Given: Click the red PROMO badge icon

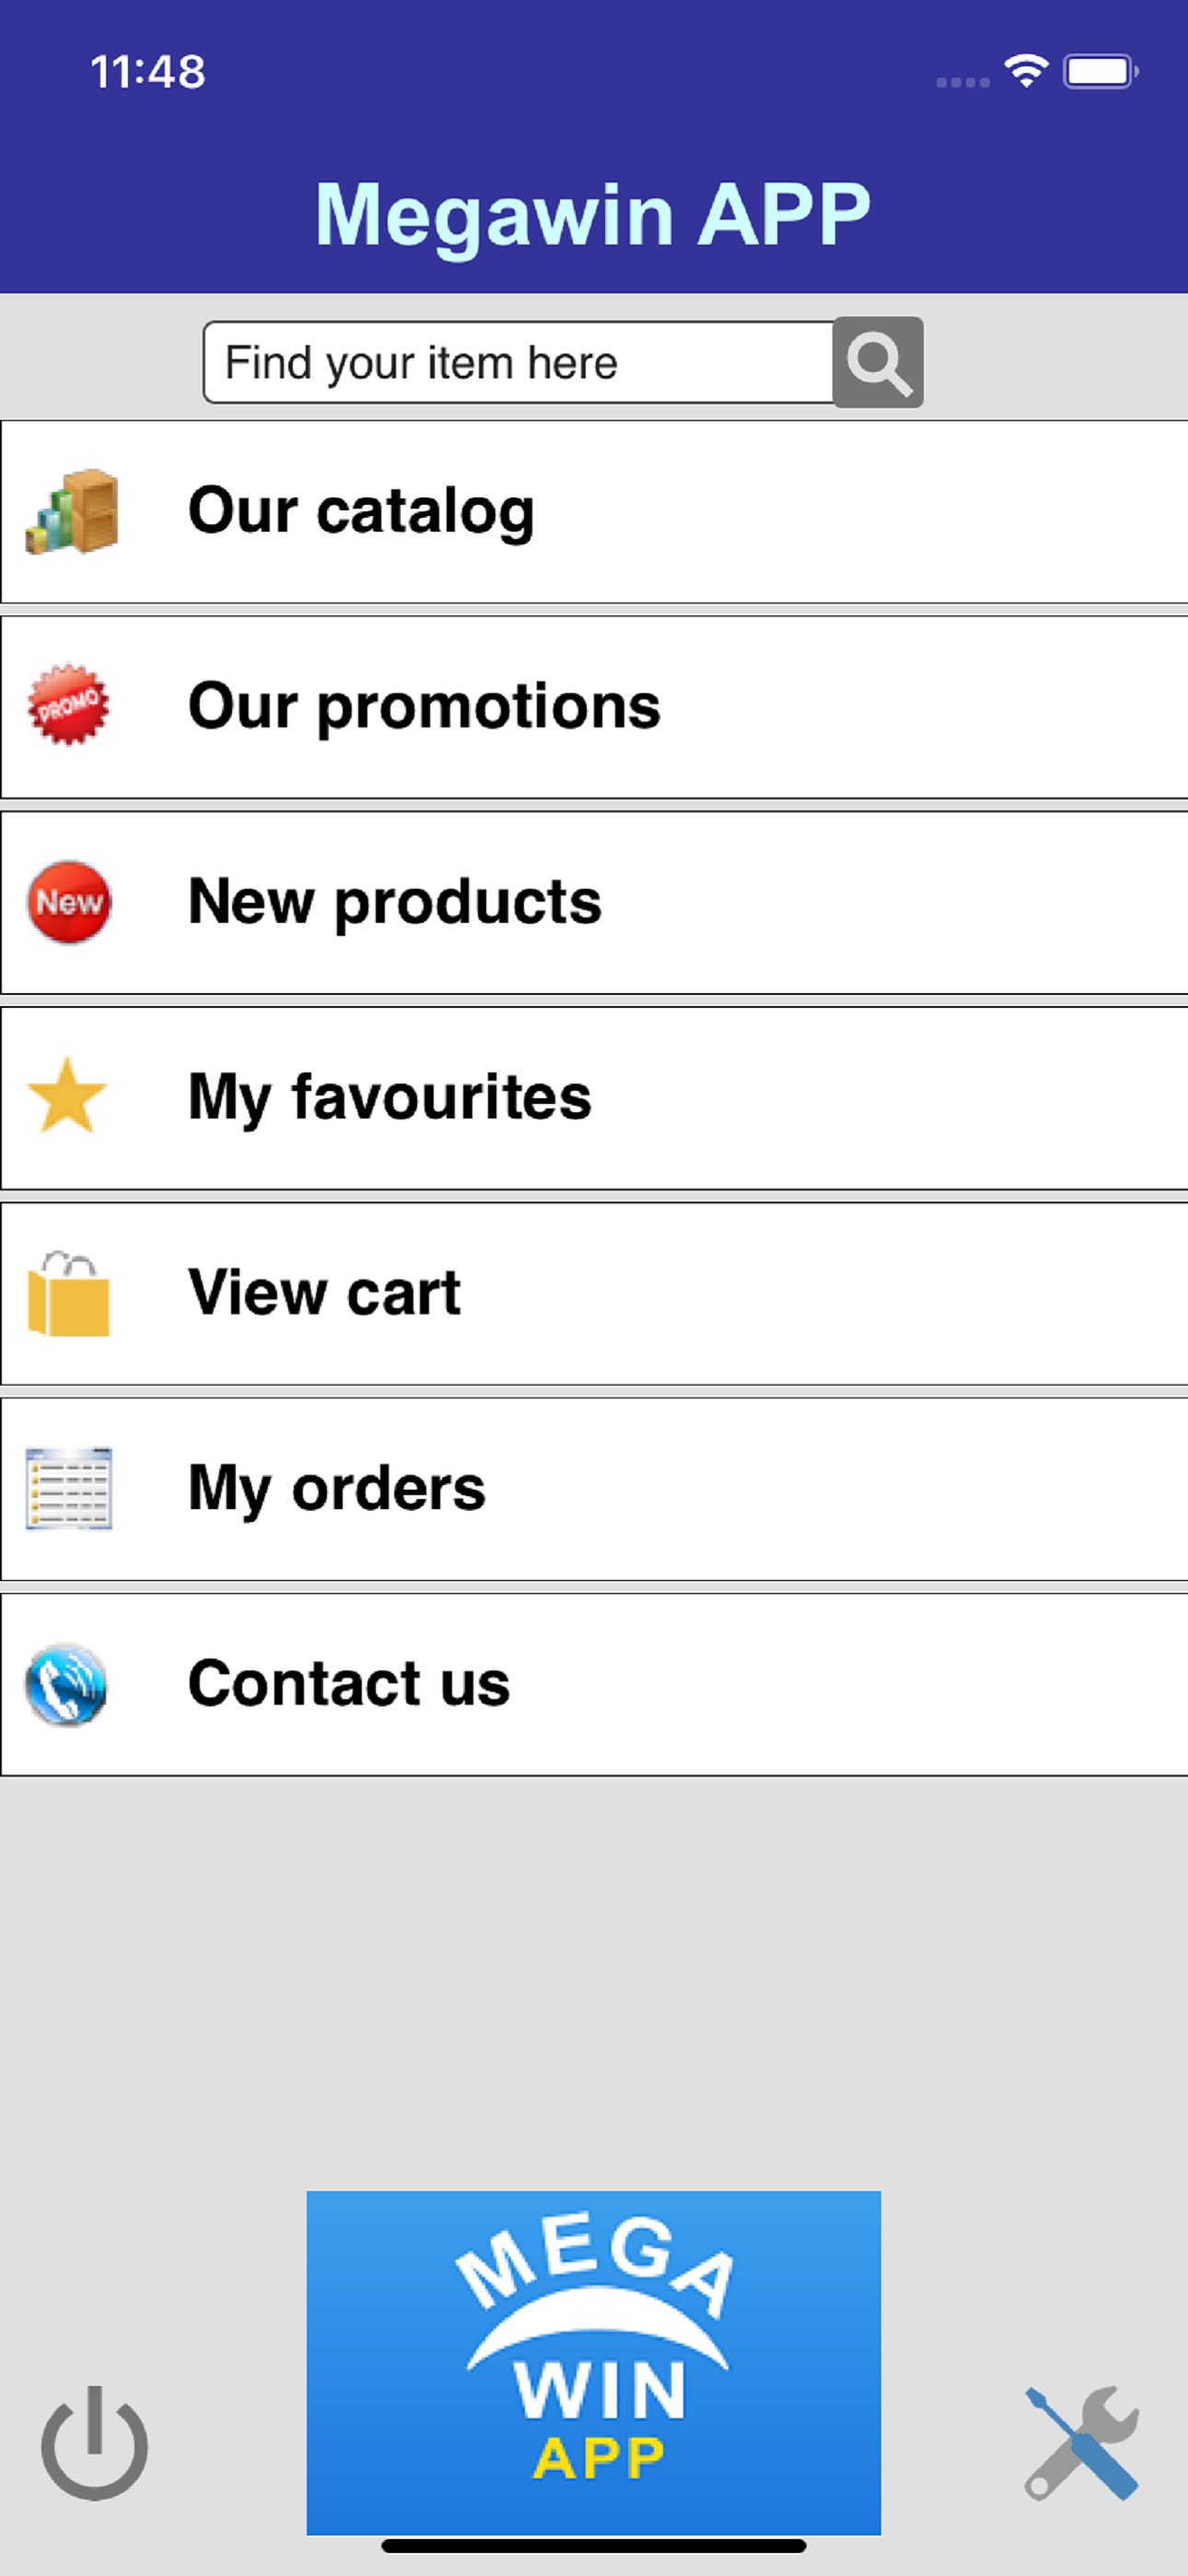Looking at the screenshot, I should pyautogui.click(x=68, y=705).
